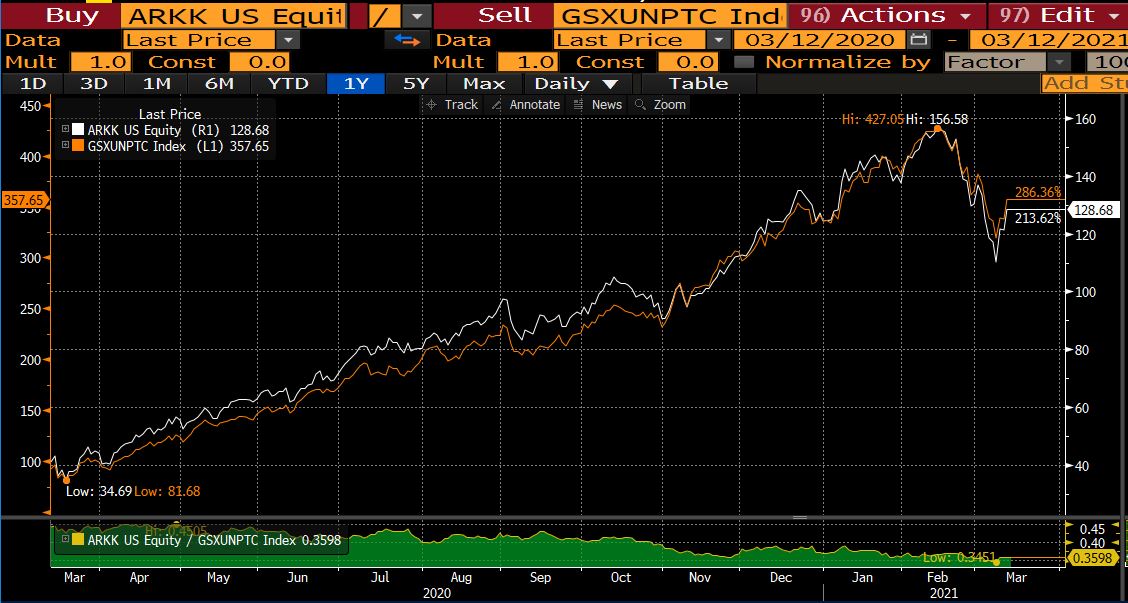
Task: Open the Buy Data Last Price dropdown
Action: [x=288, y=40]
